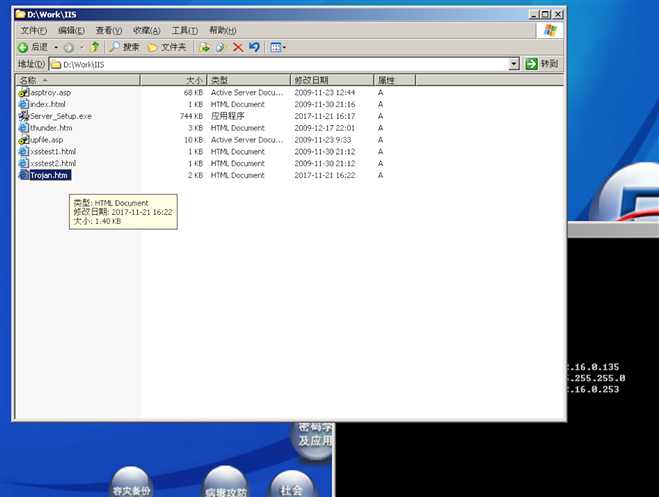Select the xsstest1.html file icon

(24, 151)
